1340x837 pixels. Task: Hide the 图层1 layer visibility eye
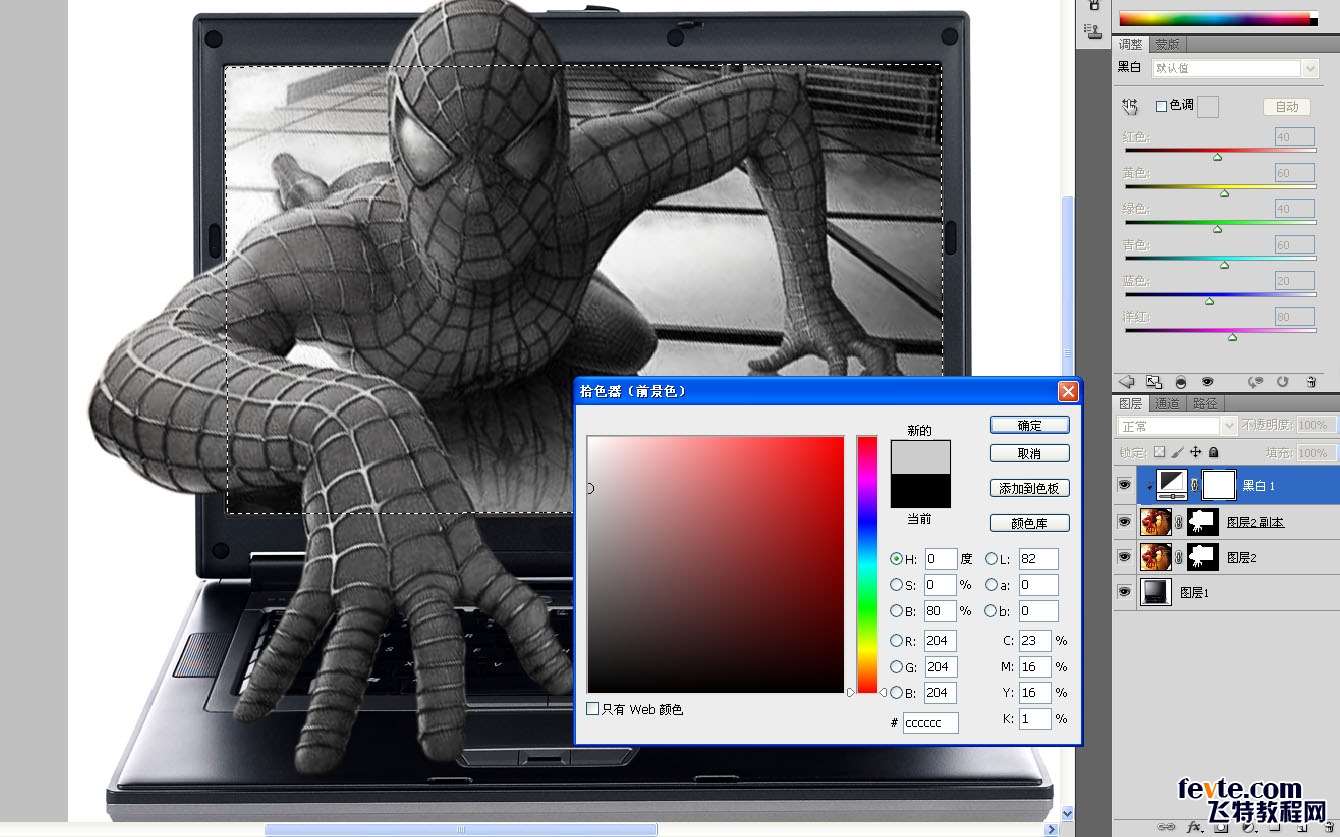pos(1124,592)
